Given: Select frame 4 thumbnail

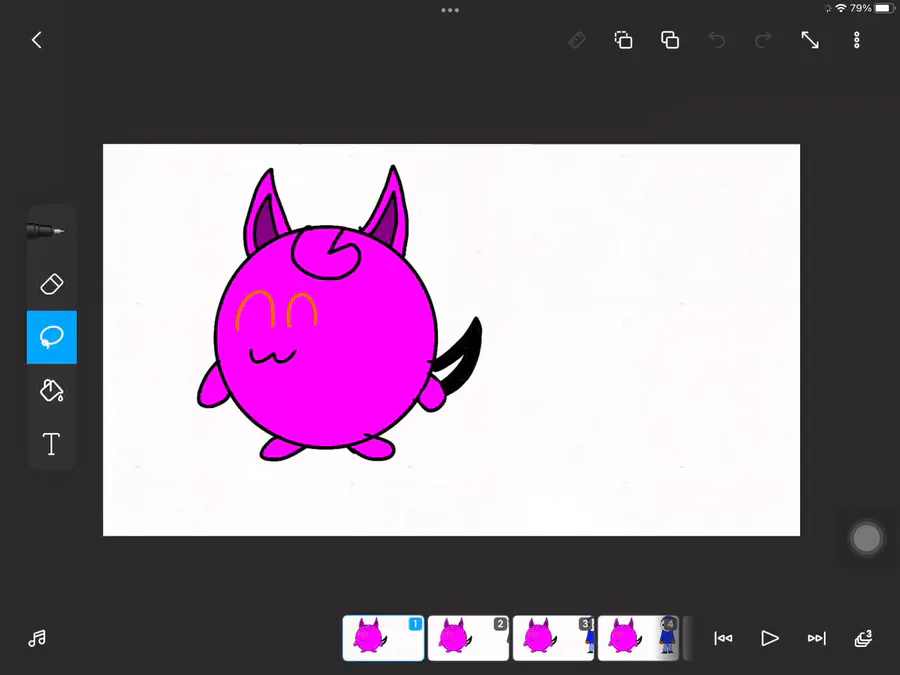Looking at the screenshot, I should coord(638,638).
